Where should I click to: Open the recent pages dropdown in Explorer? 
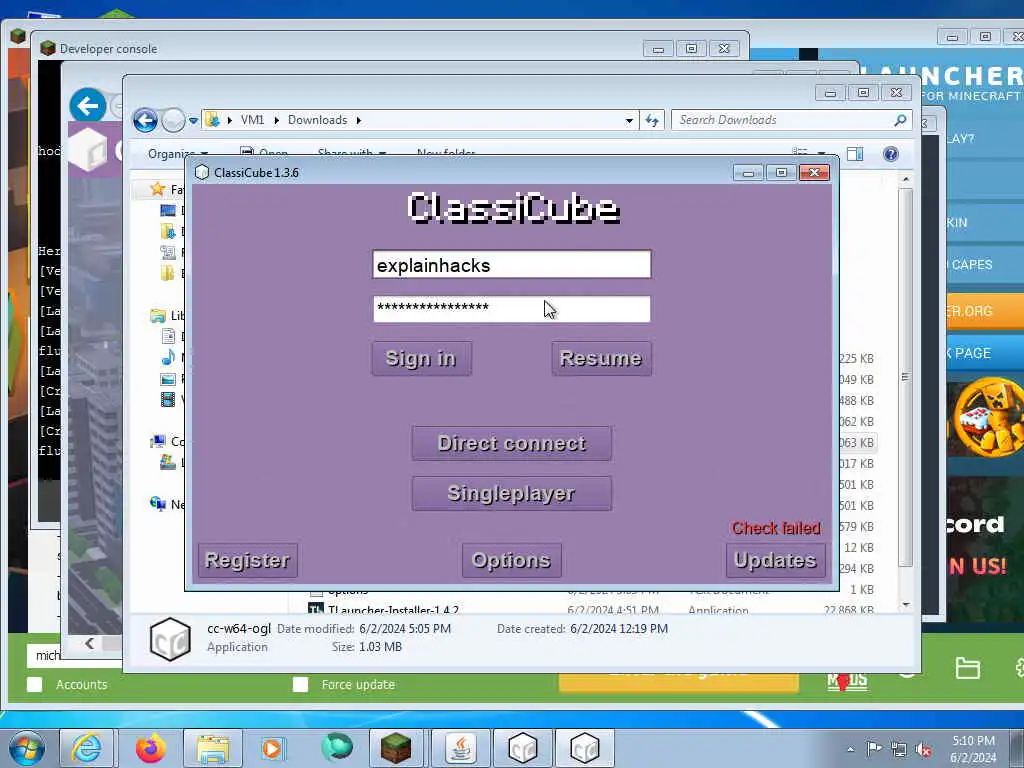pyautogui.click(x=193, y=121)
